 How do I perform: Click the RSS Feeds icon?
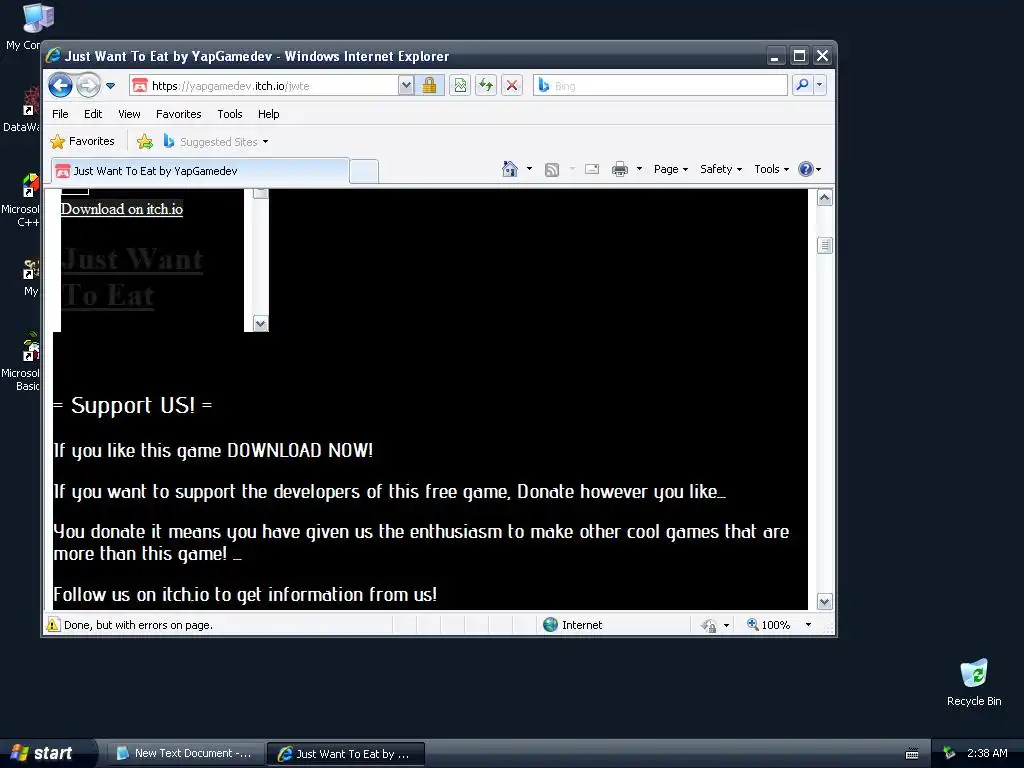[x=552, y=170]
